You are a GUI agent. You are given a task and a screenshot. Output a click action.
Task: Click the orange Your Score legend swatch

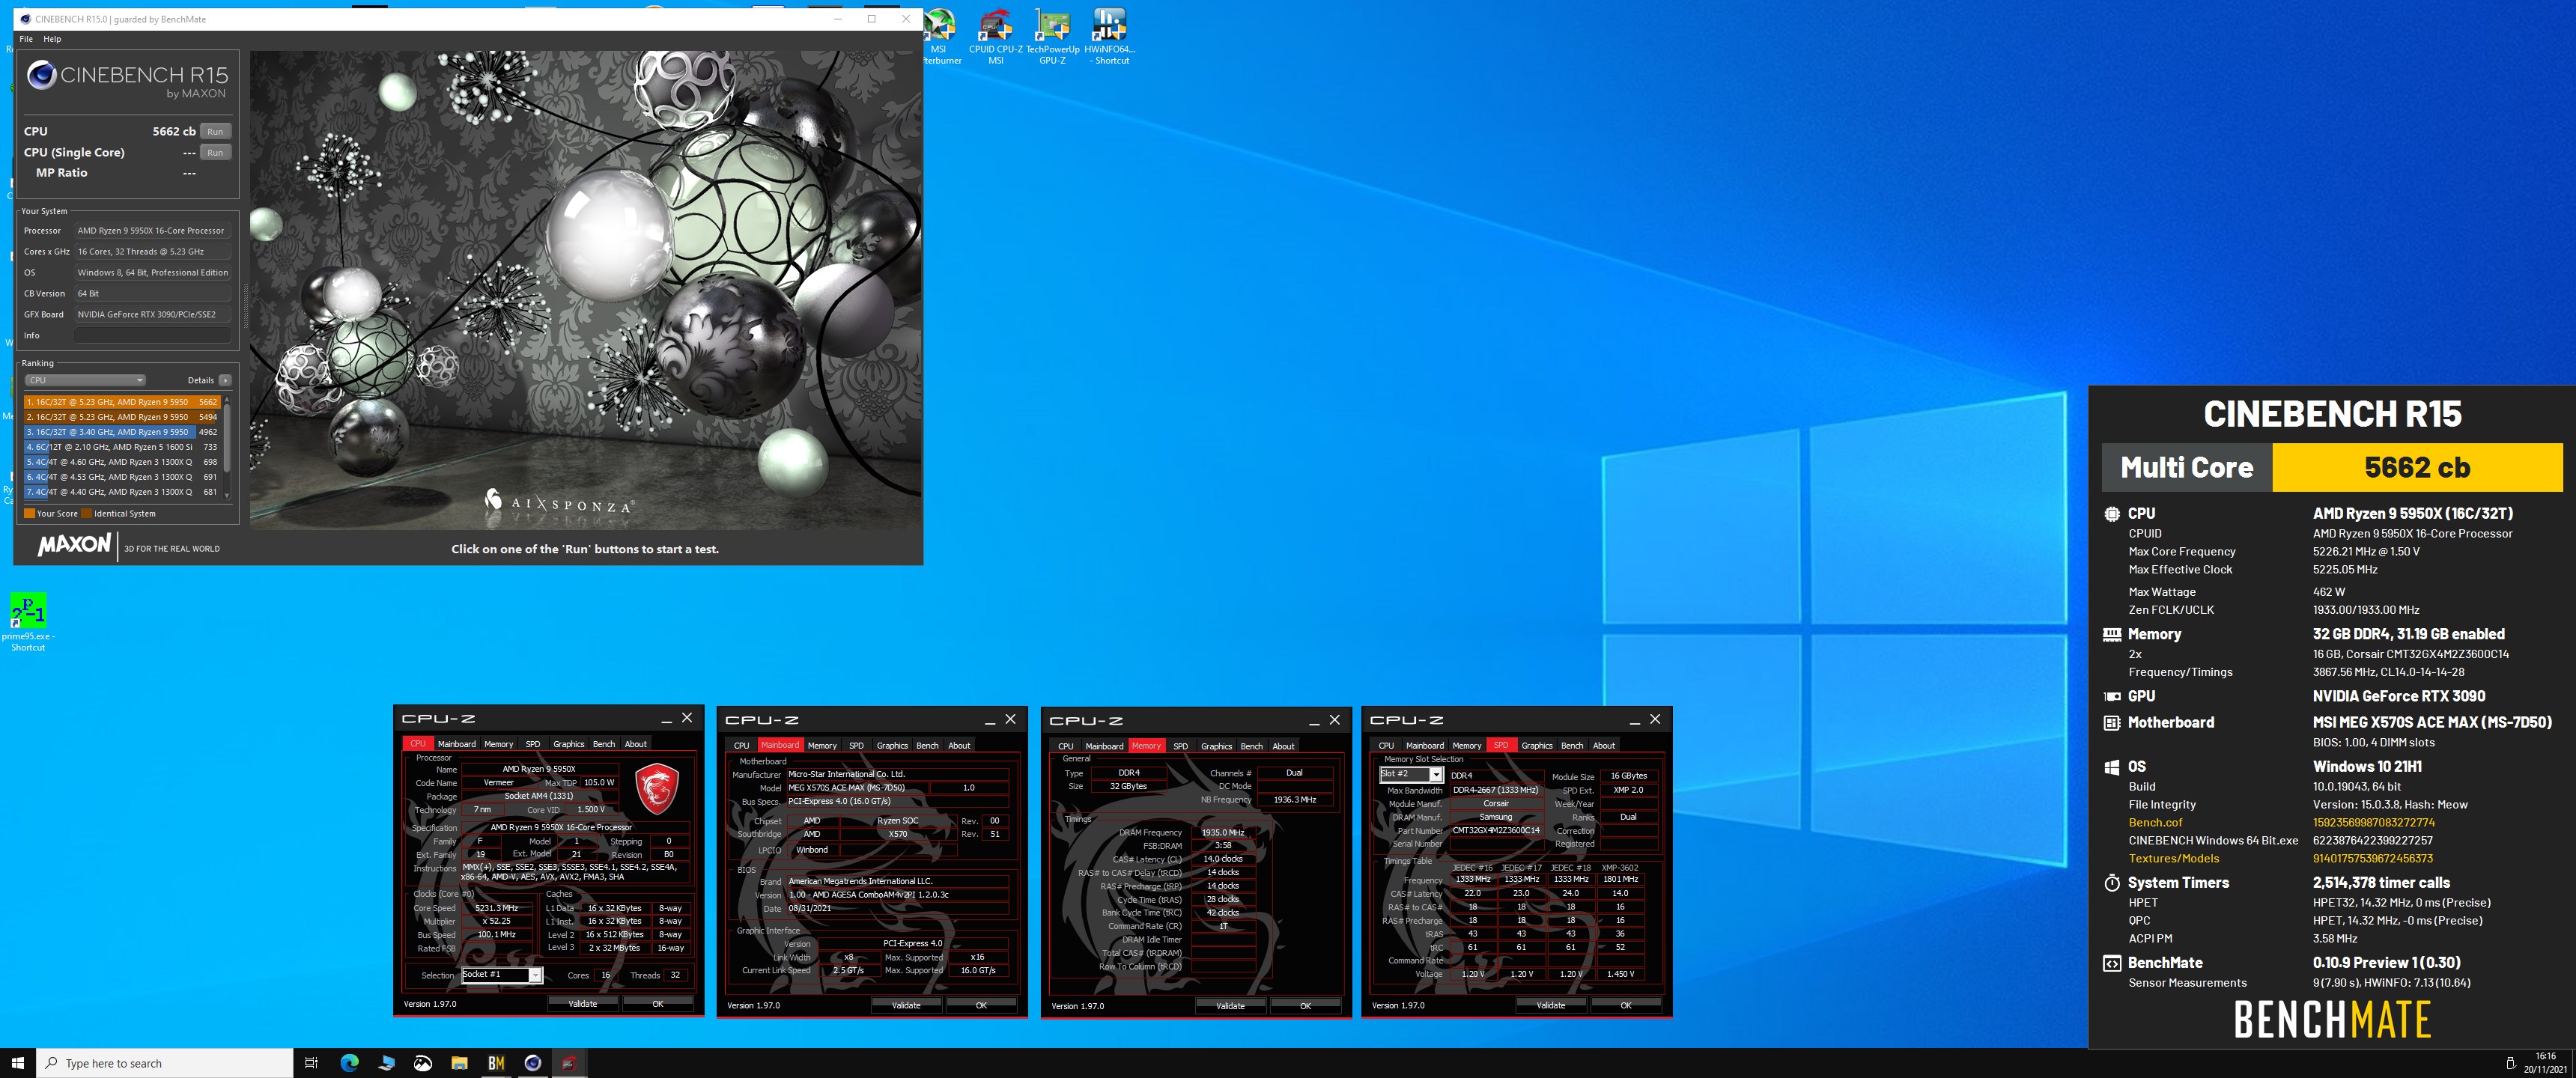tap(30, 514)
